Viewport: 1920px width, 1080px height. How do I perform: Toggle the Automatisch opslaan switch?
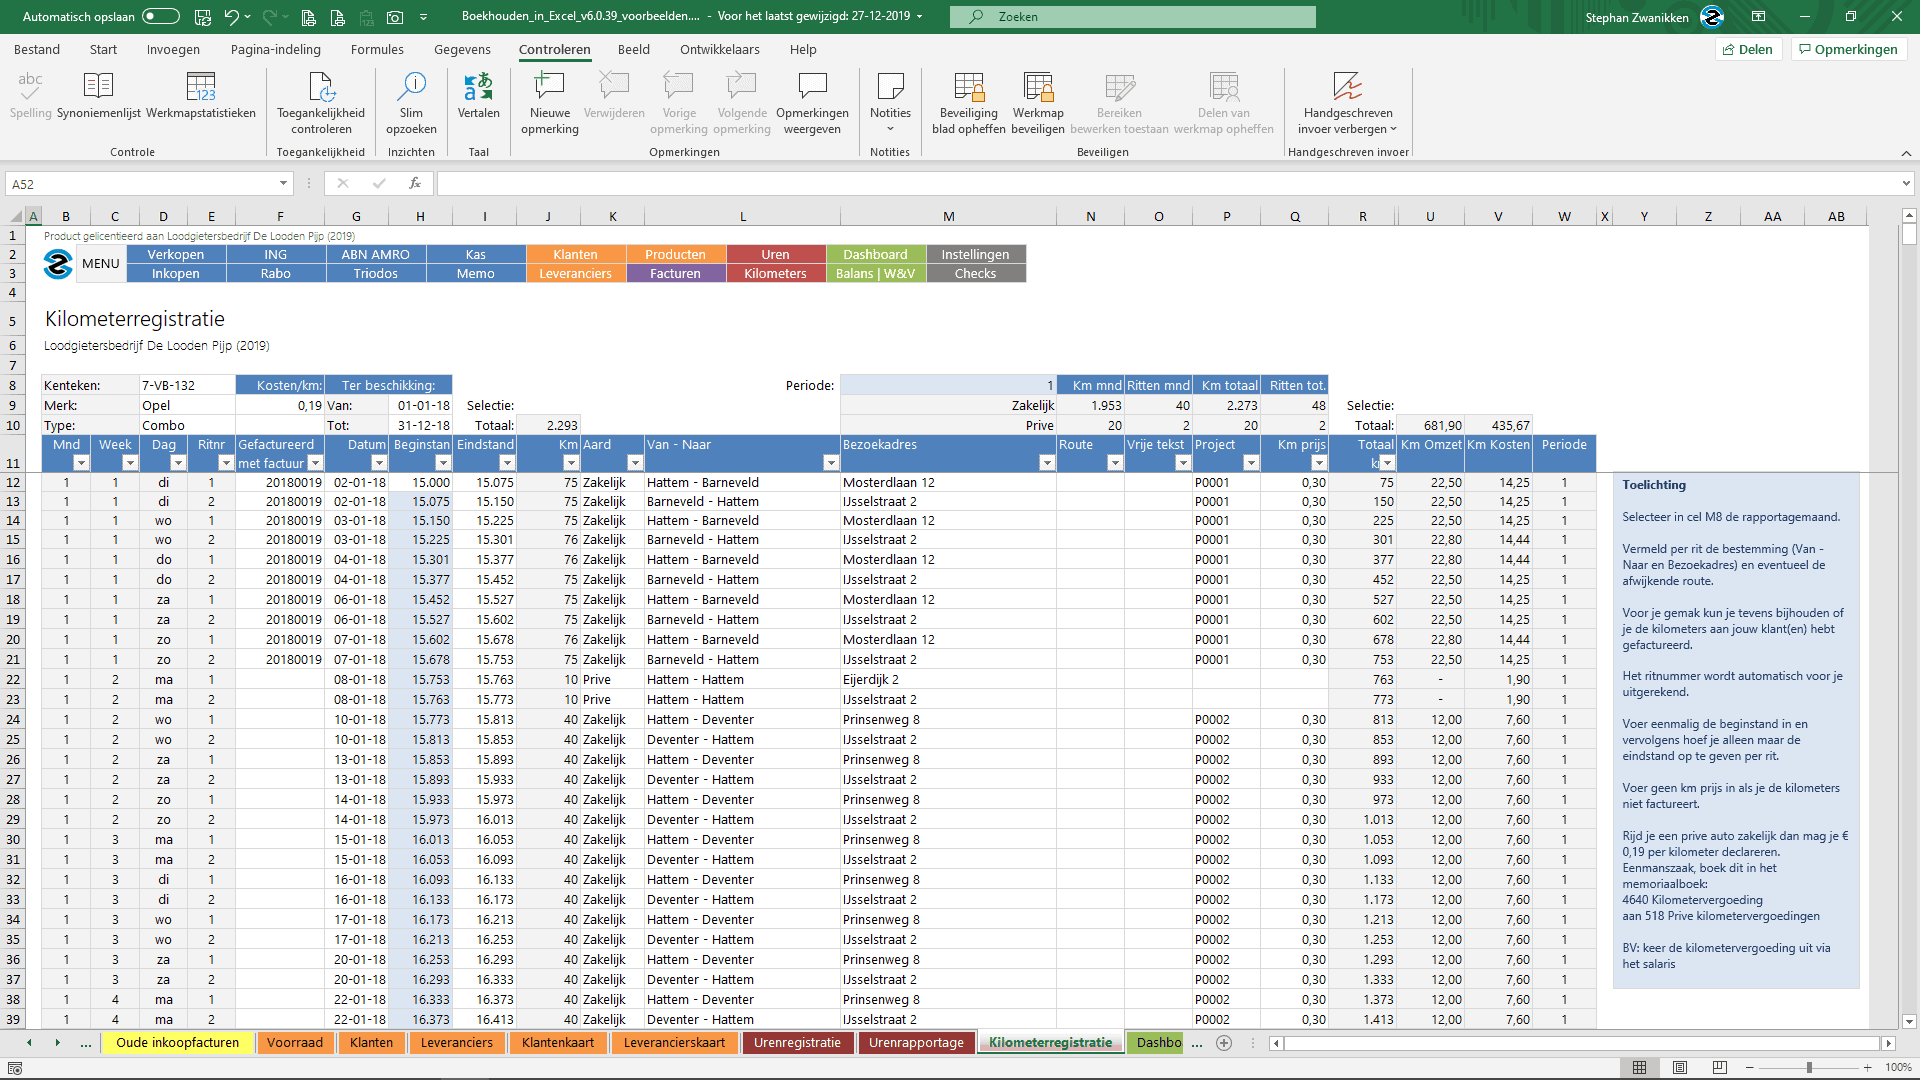160,16
